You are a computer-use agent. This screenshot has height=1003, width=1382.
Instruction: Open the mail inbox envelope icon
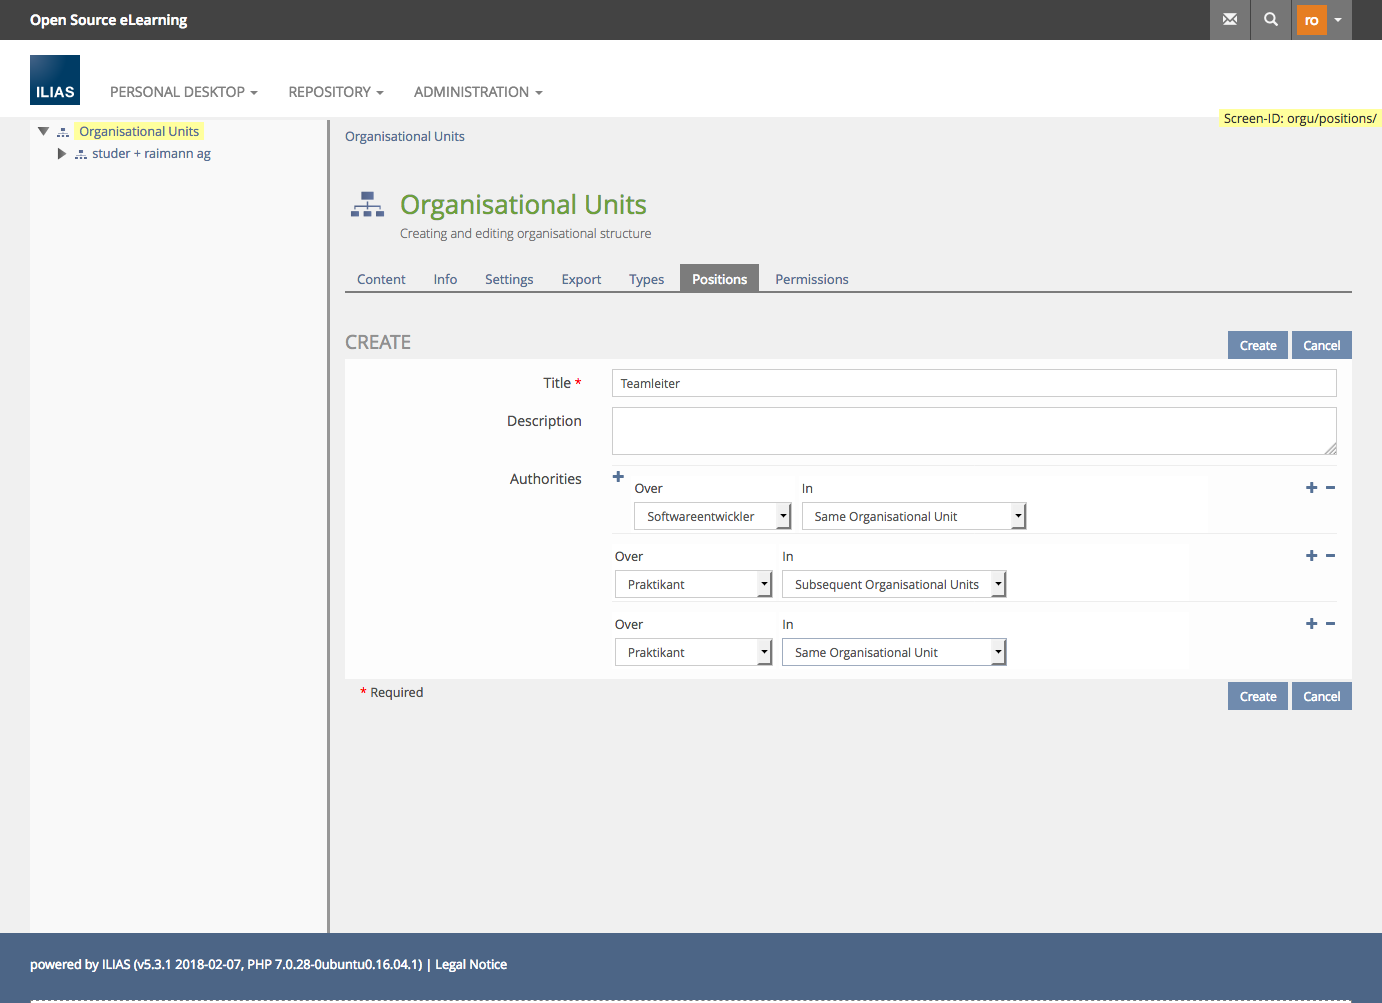[1229, 19]
